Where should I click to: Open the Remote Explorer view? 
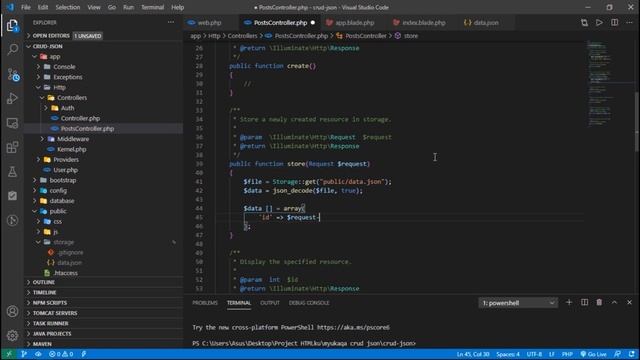(x=12, y=123)
